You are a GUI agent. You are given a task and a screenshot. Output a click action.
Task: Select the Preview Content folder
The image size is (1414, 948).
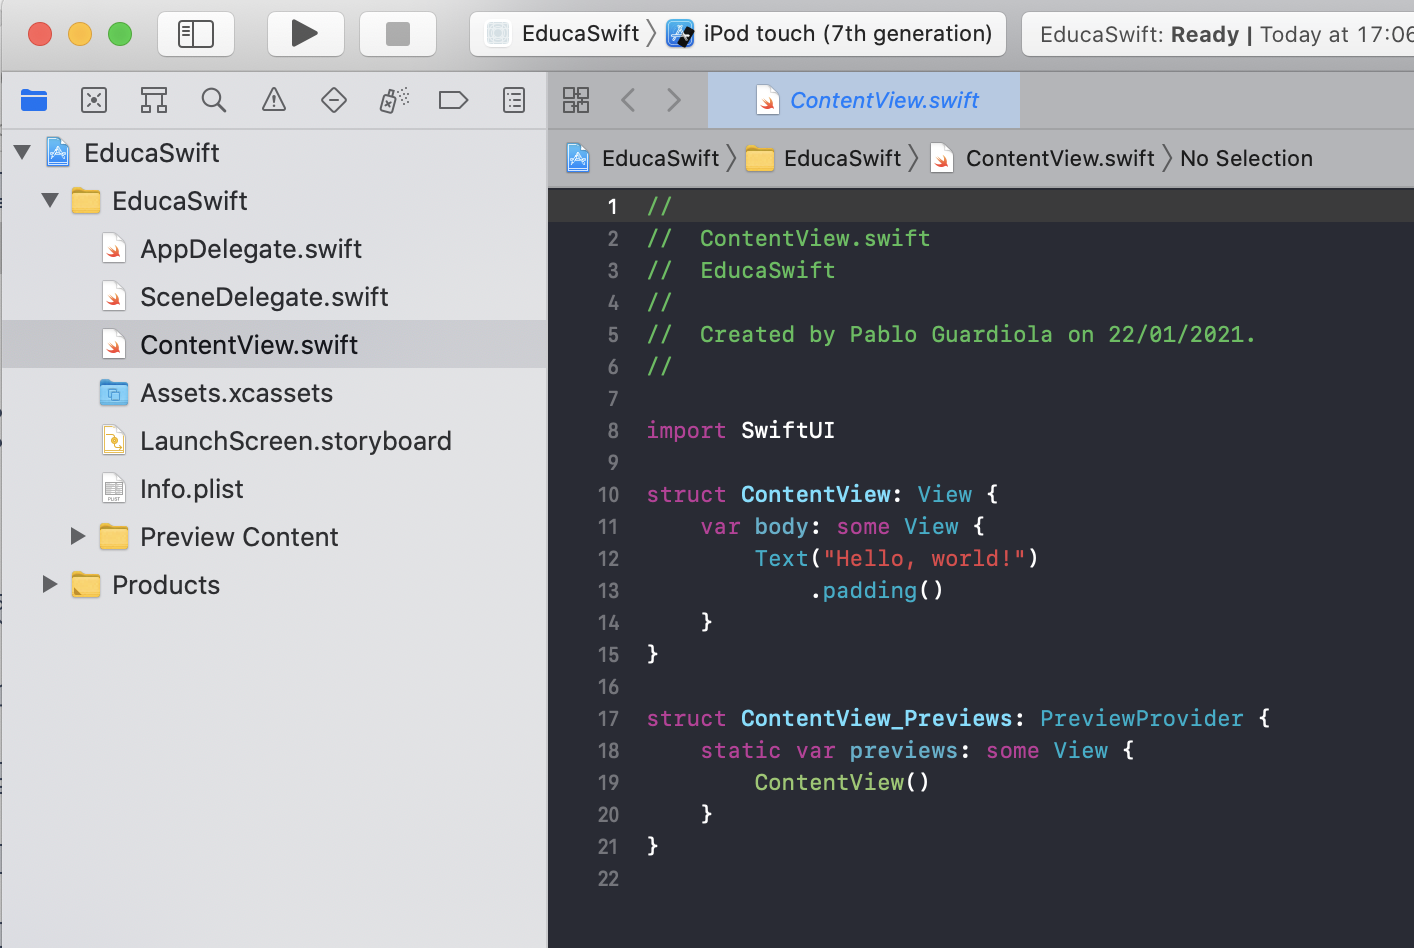coord(239,537)
